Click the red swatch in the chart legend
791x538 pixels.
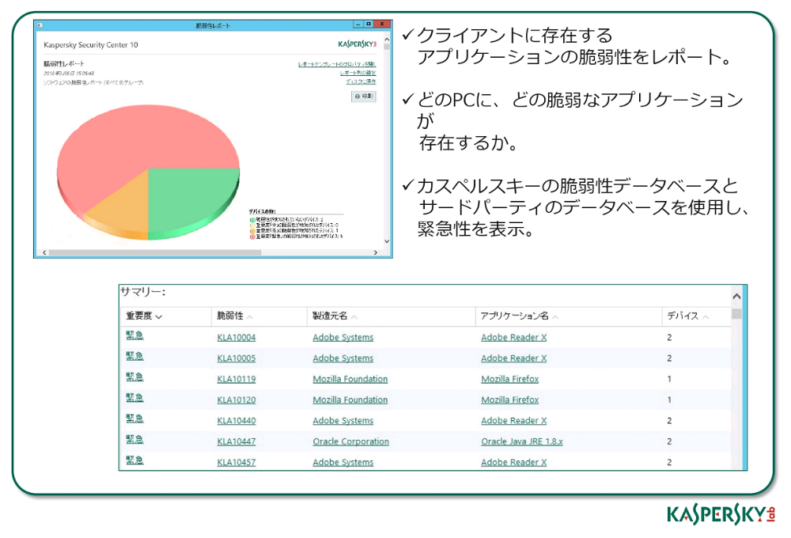tap(252, 236)
